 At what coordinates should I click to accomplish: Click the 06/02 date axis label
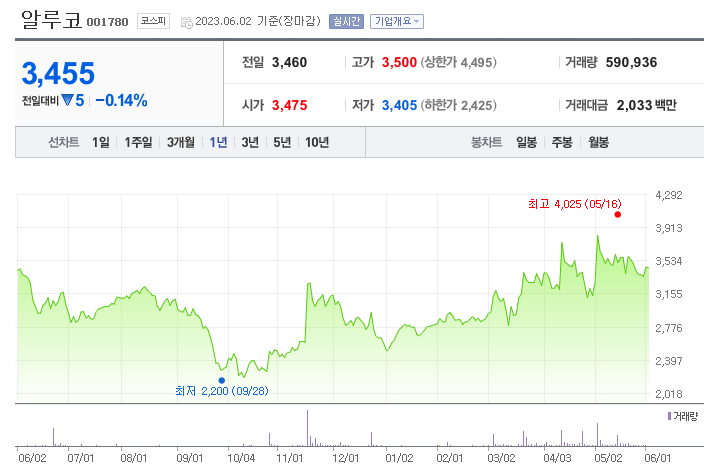click(32, 458)
